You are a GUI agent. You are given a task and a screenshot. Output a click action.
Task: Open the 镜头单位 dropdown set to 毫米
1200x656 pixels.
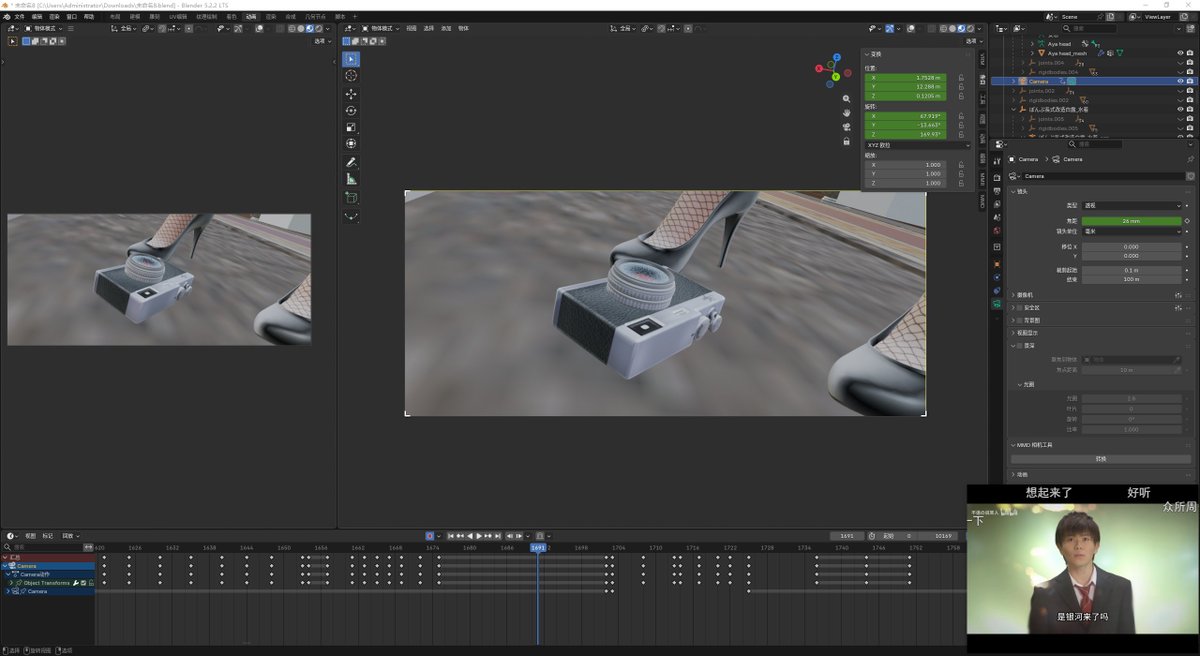(x=1132, y=231)
